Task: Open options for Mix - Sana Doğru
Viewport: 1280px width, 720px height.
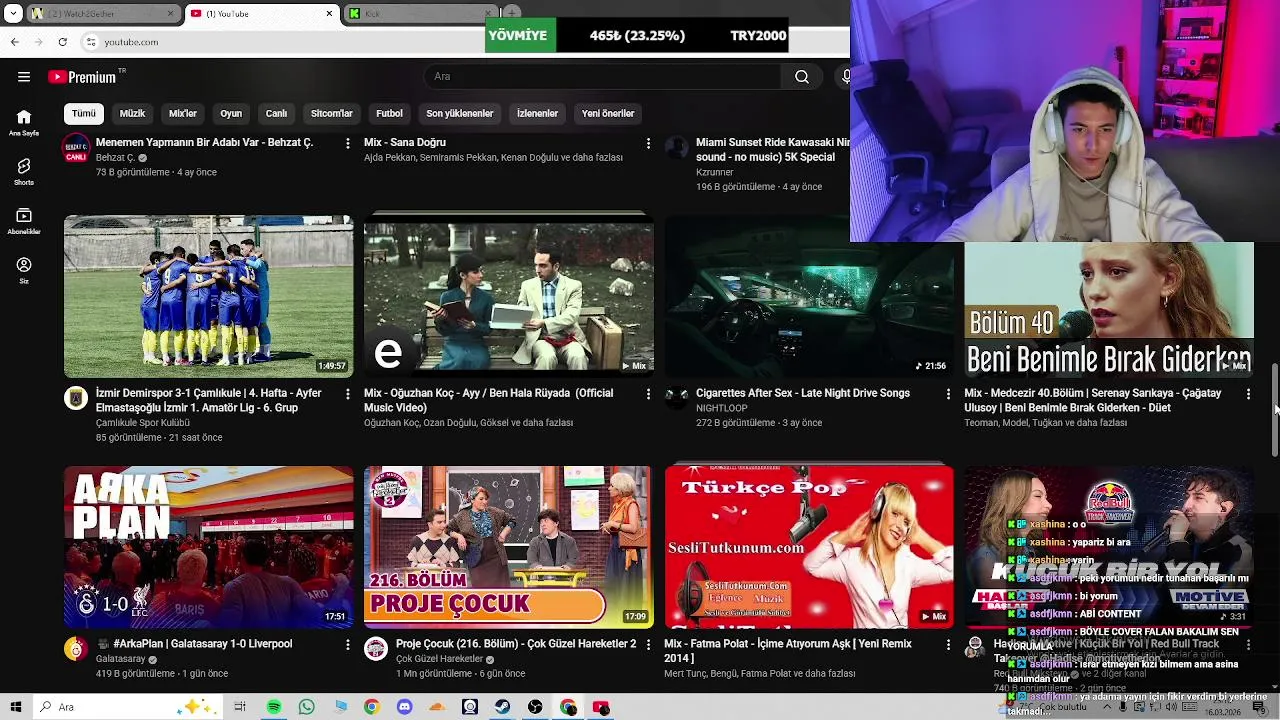Action: click(x=648, y=144)
